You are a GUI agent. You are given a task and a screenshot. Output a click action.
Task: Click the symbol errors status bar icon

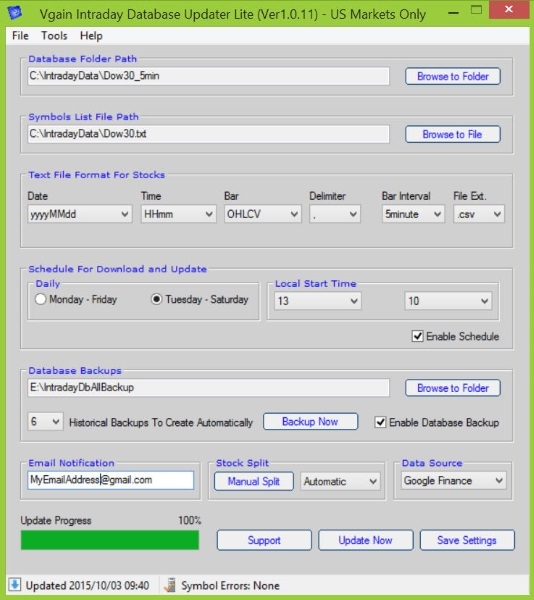(x=170, y=585)
